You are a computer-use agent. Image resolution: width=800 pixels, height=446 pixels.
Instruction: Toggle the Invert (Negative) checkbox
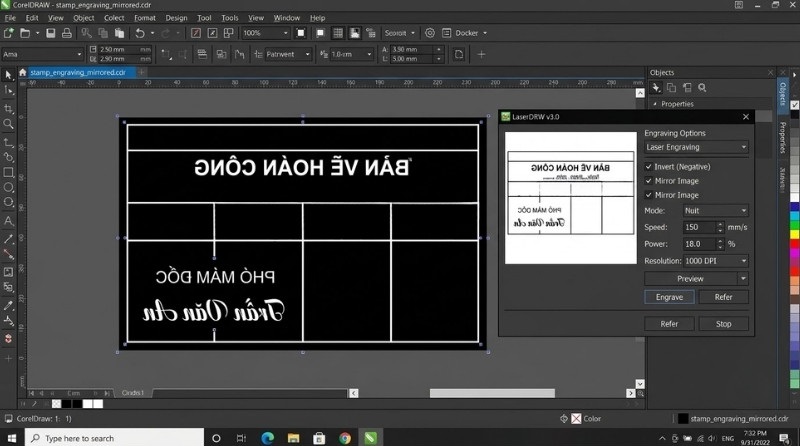[648, 166]
